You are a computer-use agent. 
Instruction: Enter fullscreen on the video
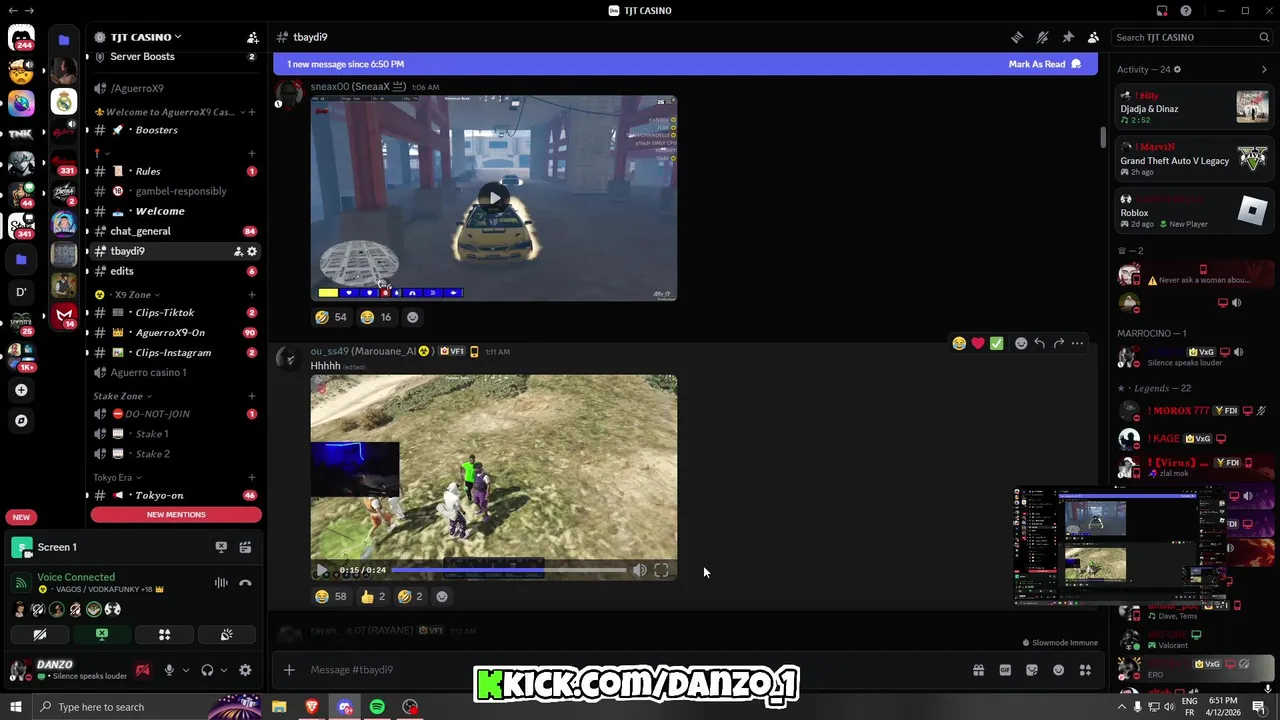coord(661,570)
